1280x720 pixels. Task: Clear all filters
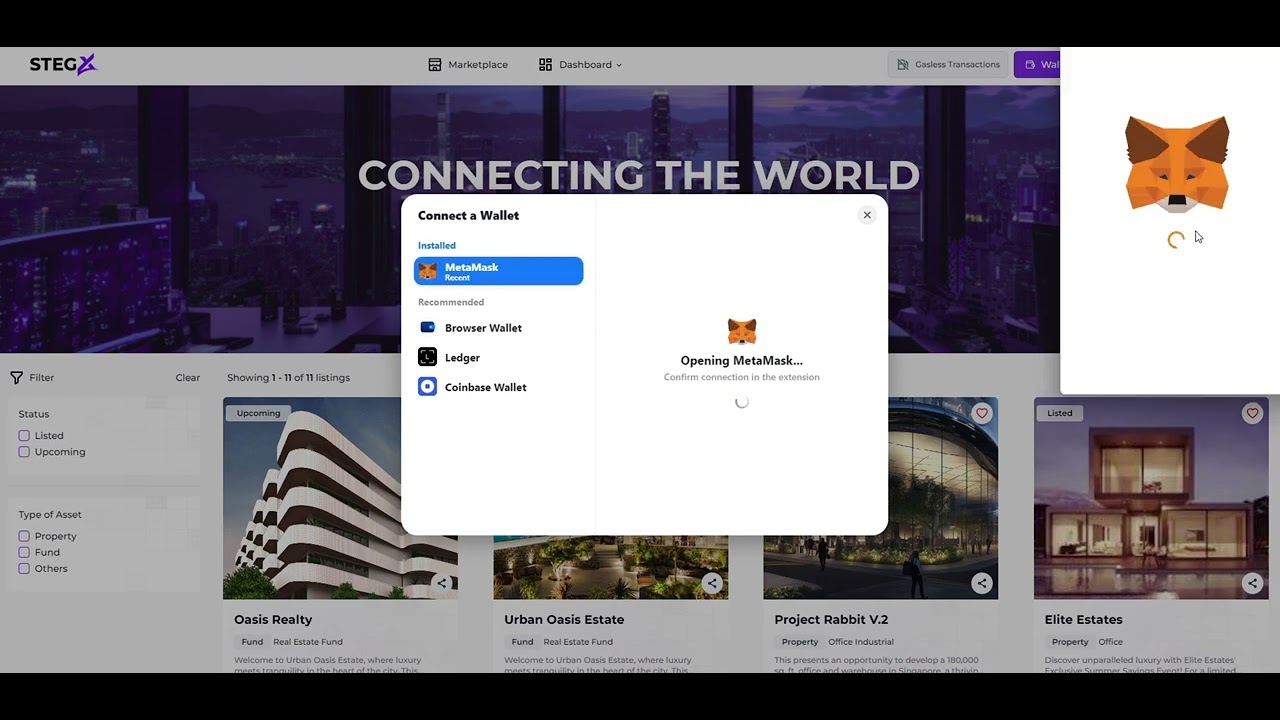(x=188, y=378)
